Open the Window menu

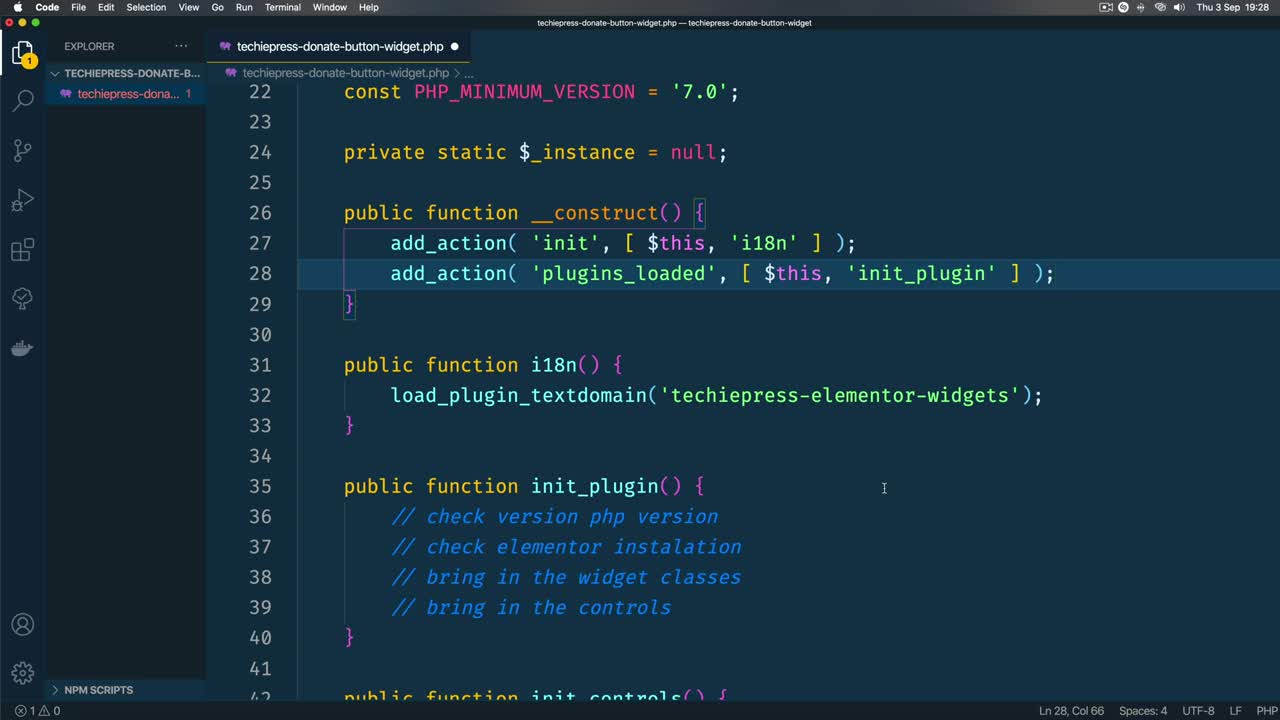coord(330,7)
